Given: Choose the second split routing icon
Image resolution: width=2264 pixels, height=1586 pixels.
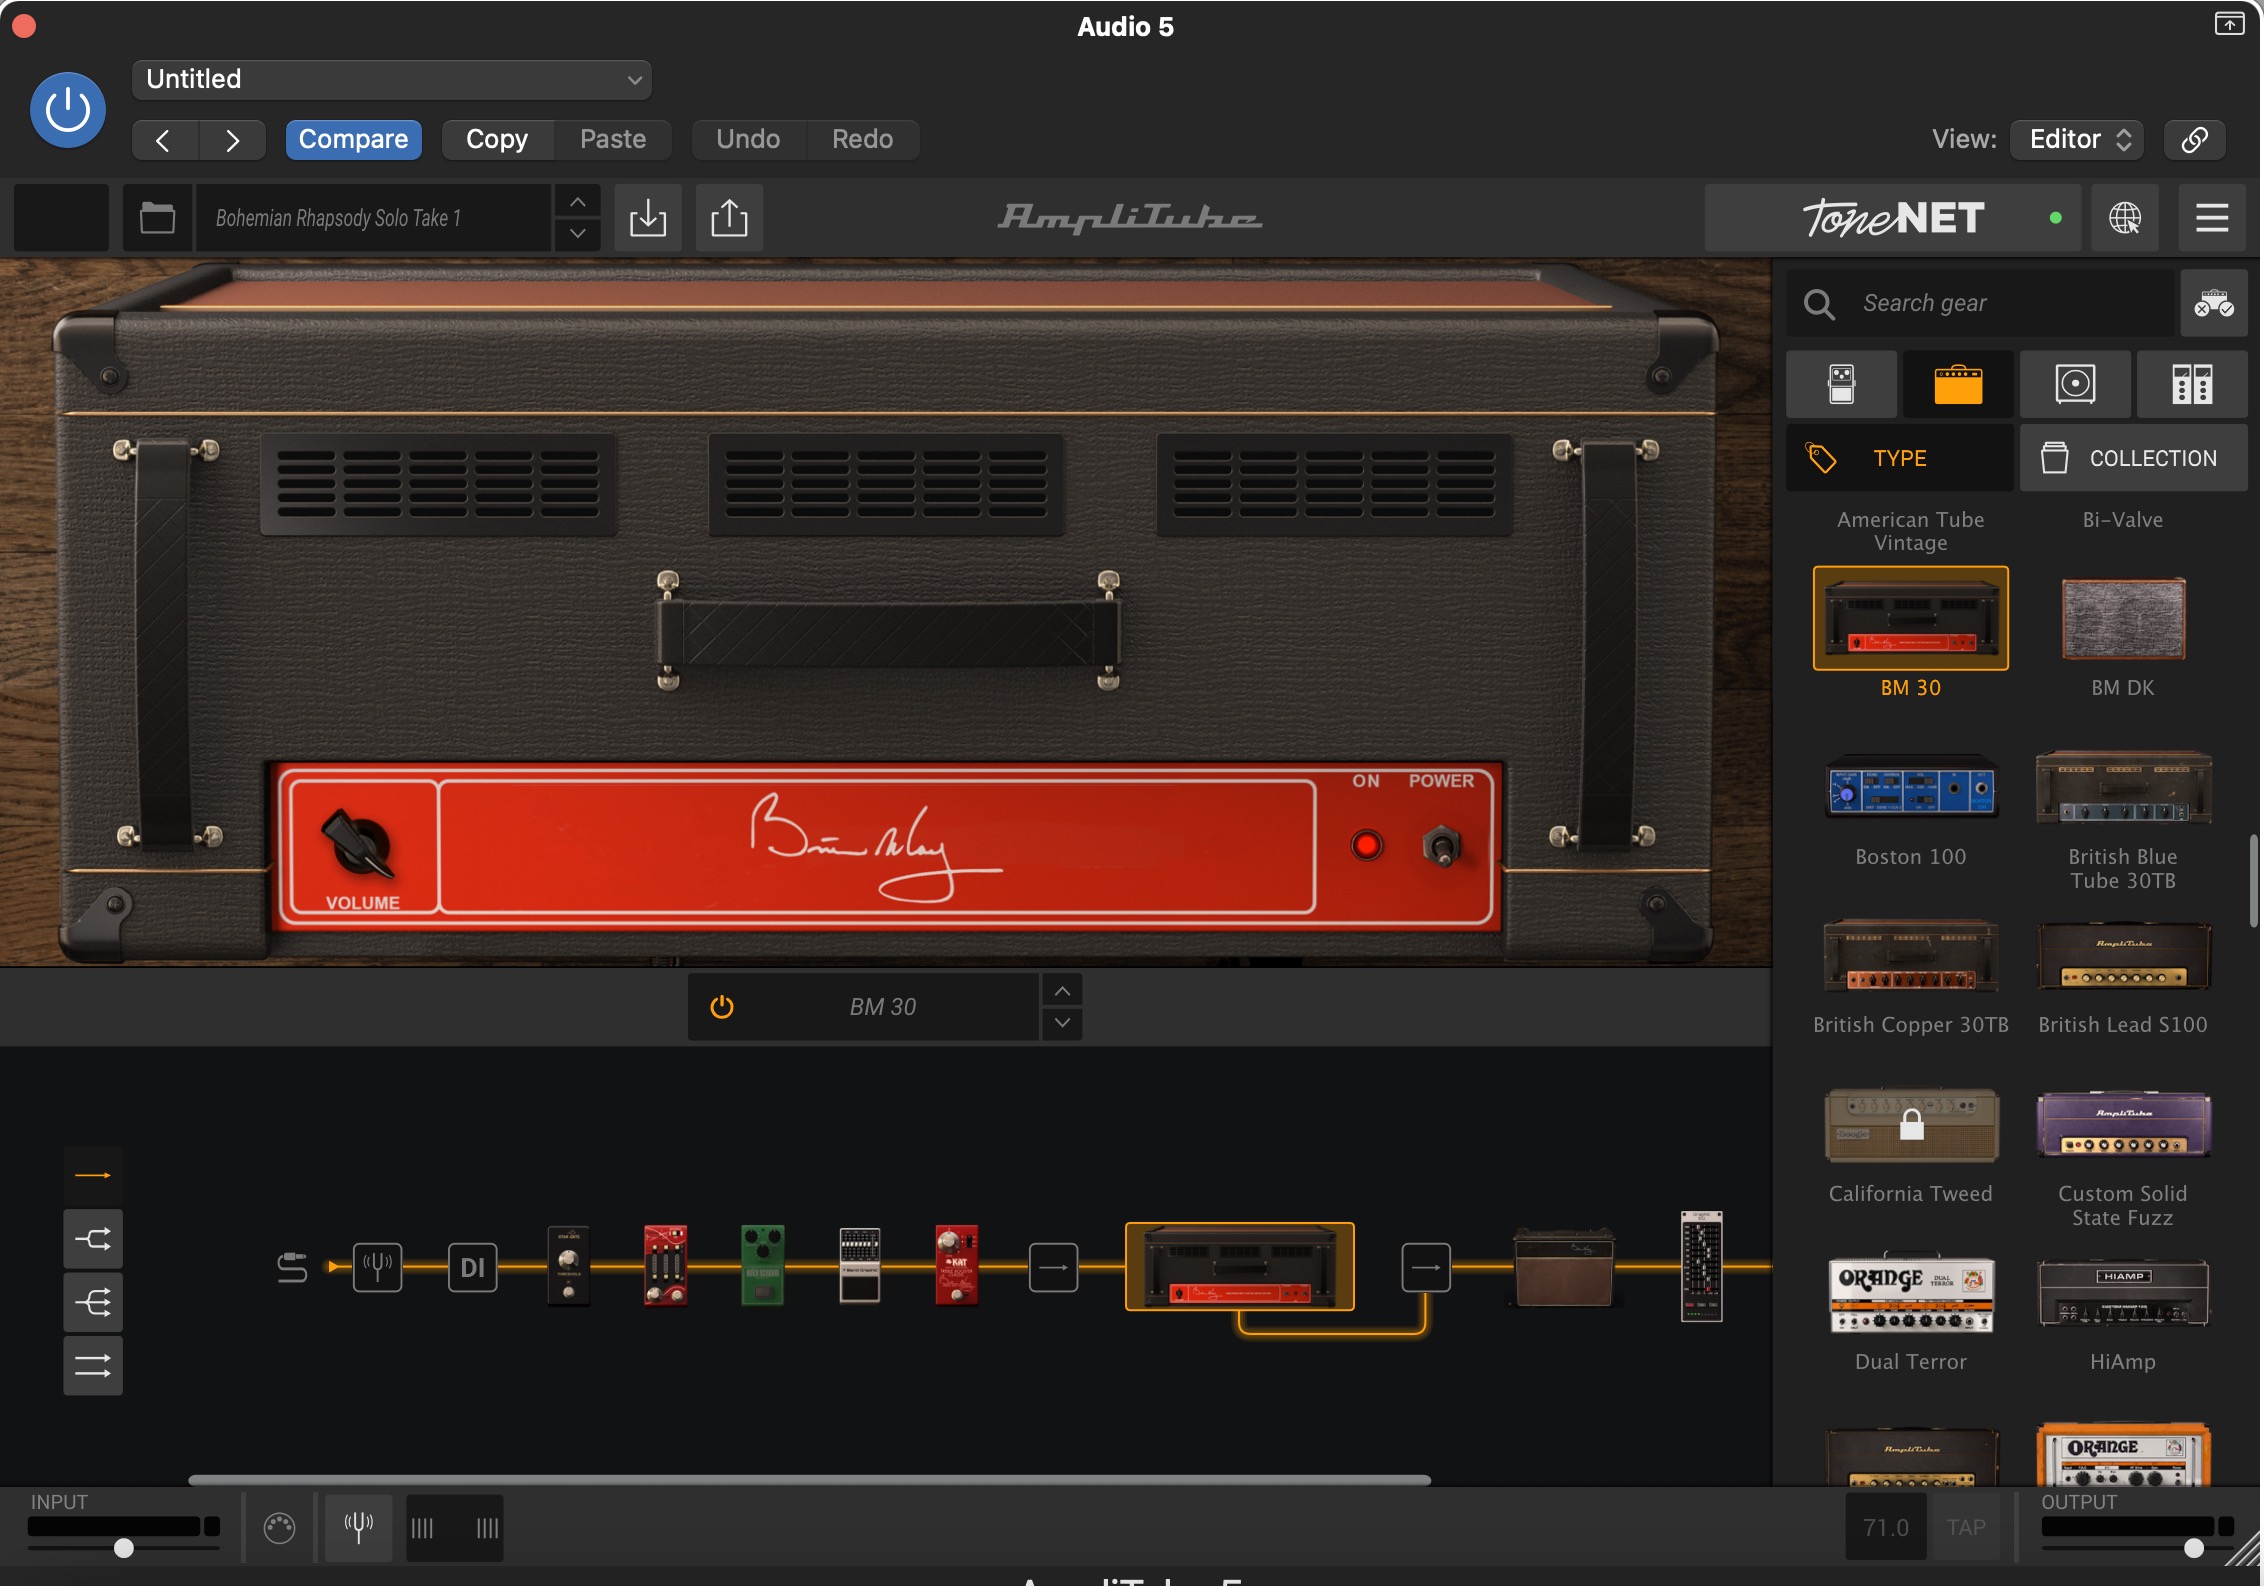Looking at the screenshot, I should [93, 1239].
